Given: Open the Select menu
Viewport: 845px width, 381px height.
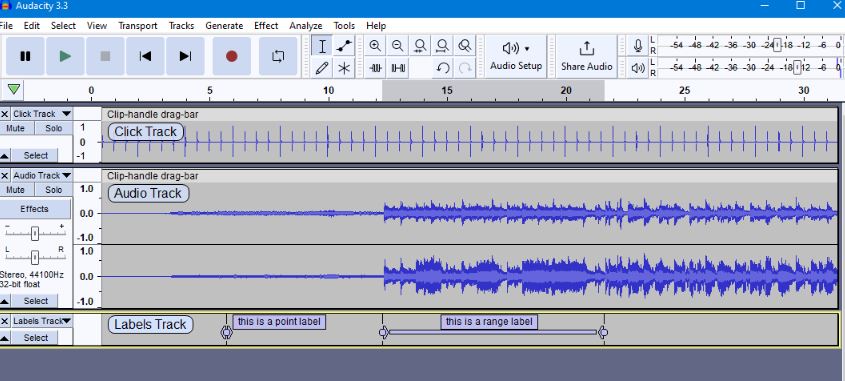Looking at the screenshot, I should [64, 26].
